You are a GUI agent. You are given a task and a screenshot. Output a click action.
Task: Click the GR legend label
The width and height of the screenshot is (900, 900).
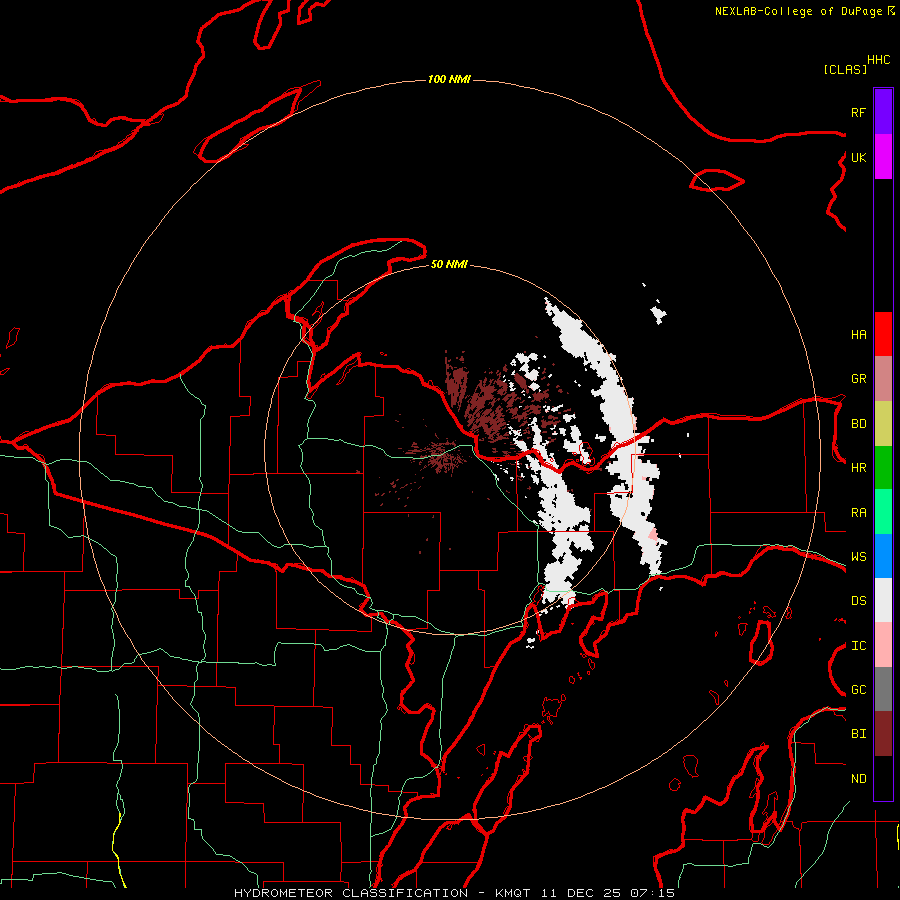point(858,379)
